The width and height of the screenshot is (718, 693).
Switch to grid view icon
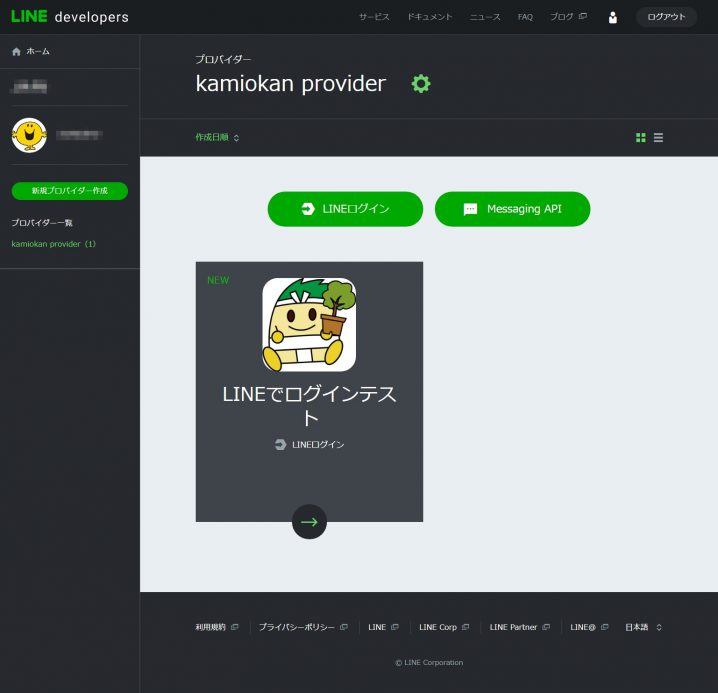(641, 137)
